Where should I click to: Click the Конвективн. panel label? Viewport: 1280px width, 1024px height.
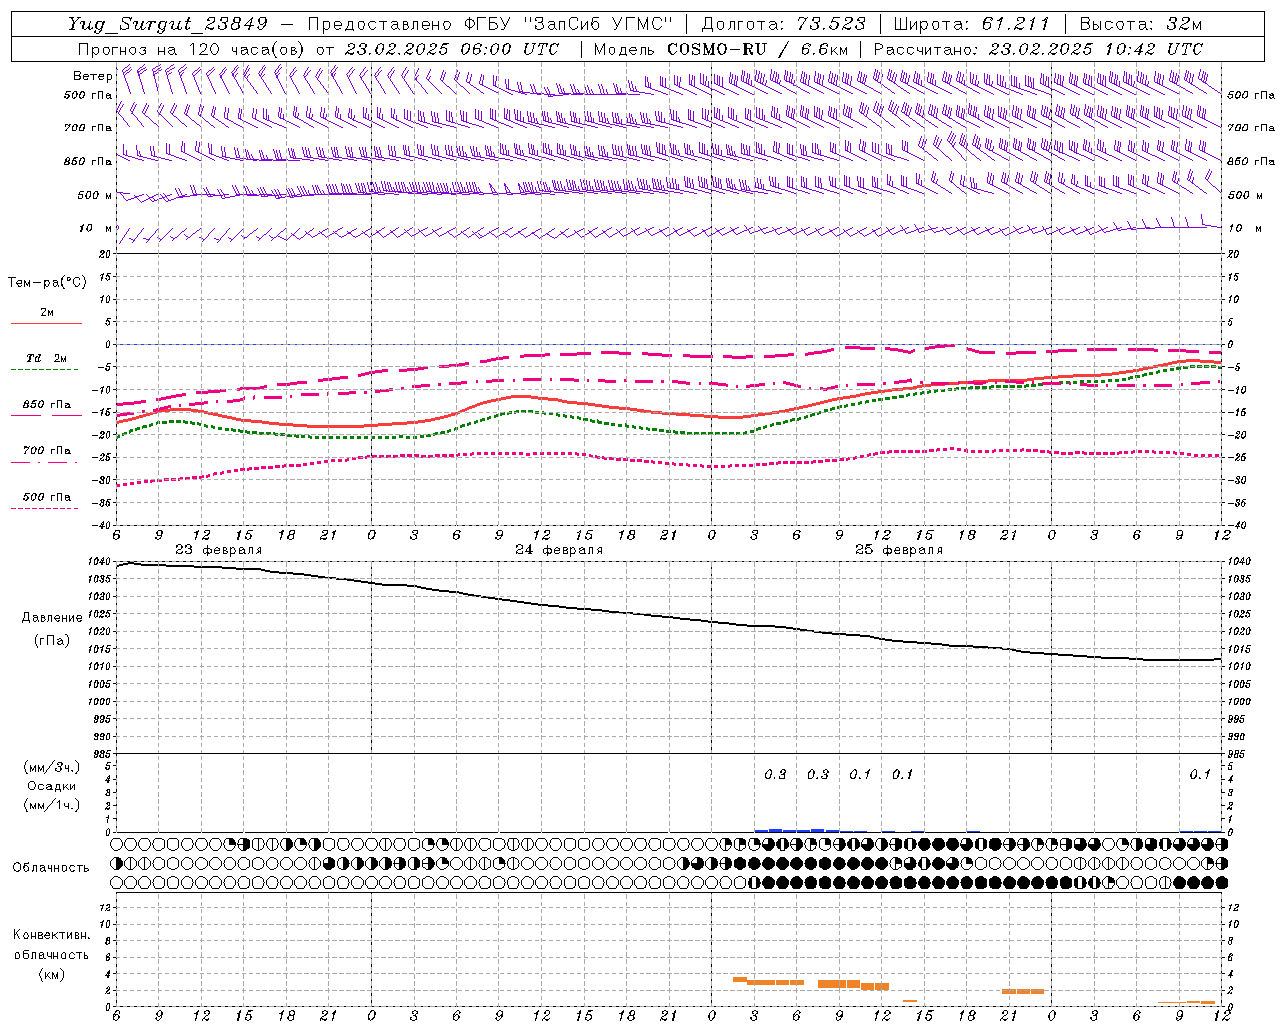[51, 935]
